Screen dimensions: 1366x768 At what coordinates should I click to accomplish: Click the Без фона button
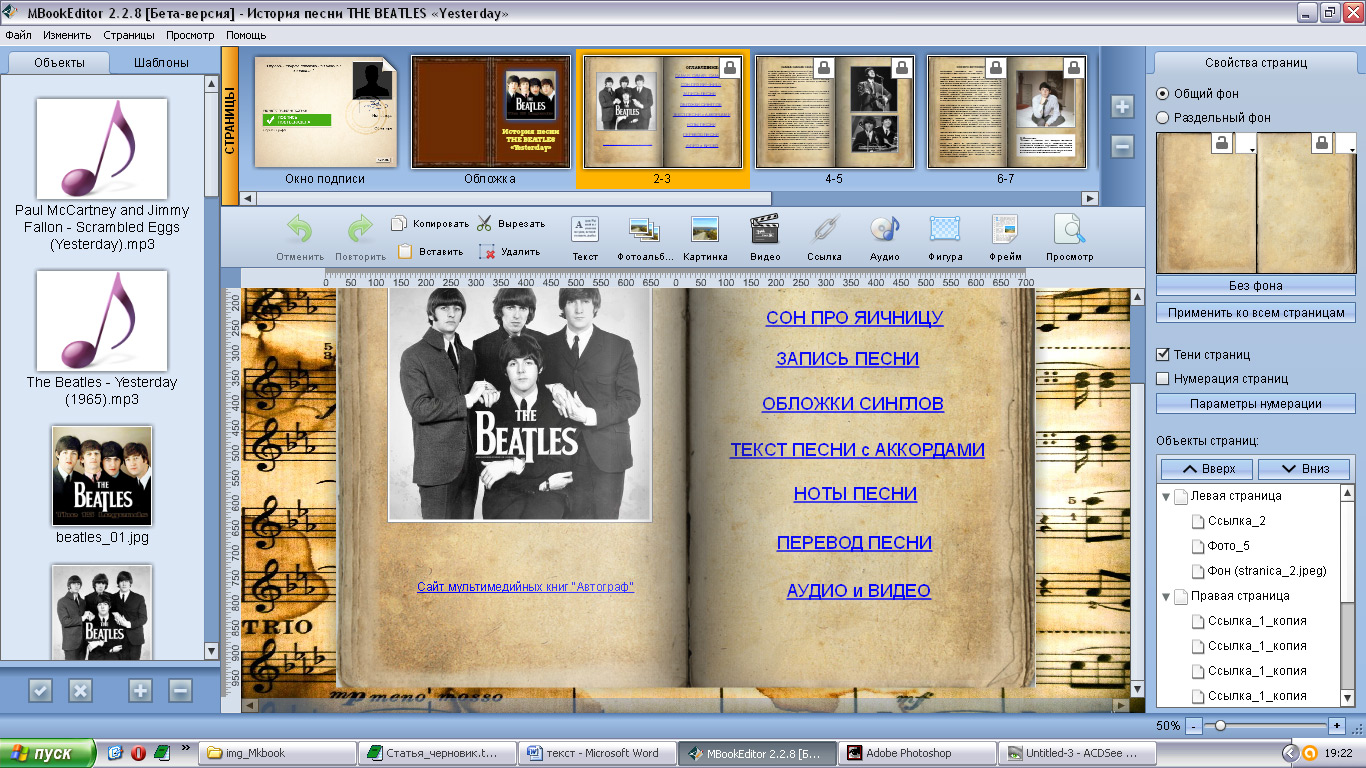click(1255, 286)
